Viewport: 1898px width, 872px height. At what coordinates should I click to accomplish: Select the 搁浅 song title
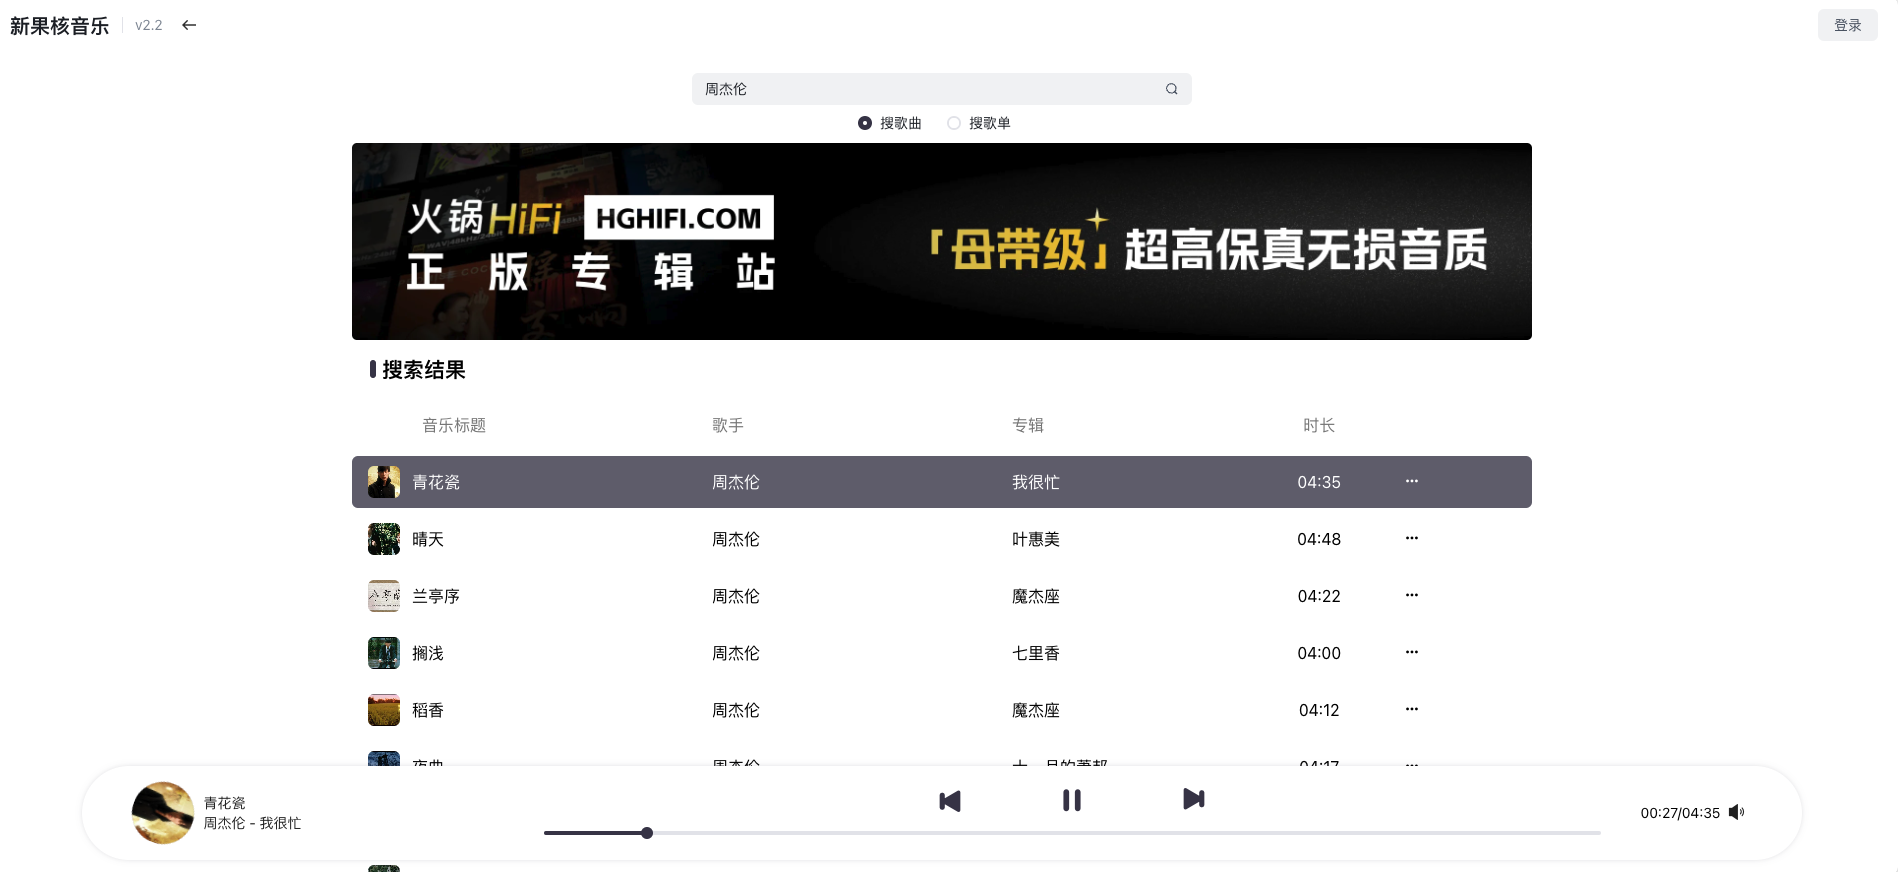point(428,653)
